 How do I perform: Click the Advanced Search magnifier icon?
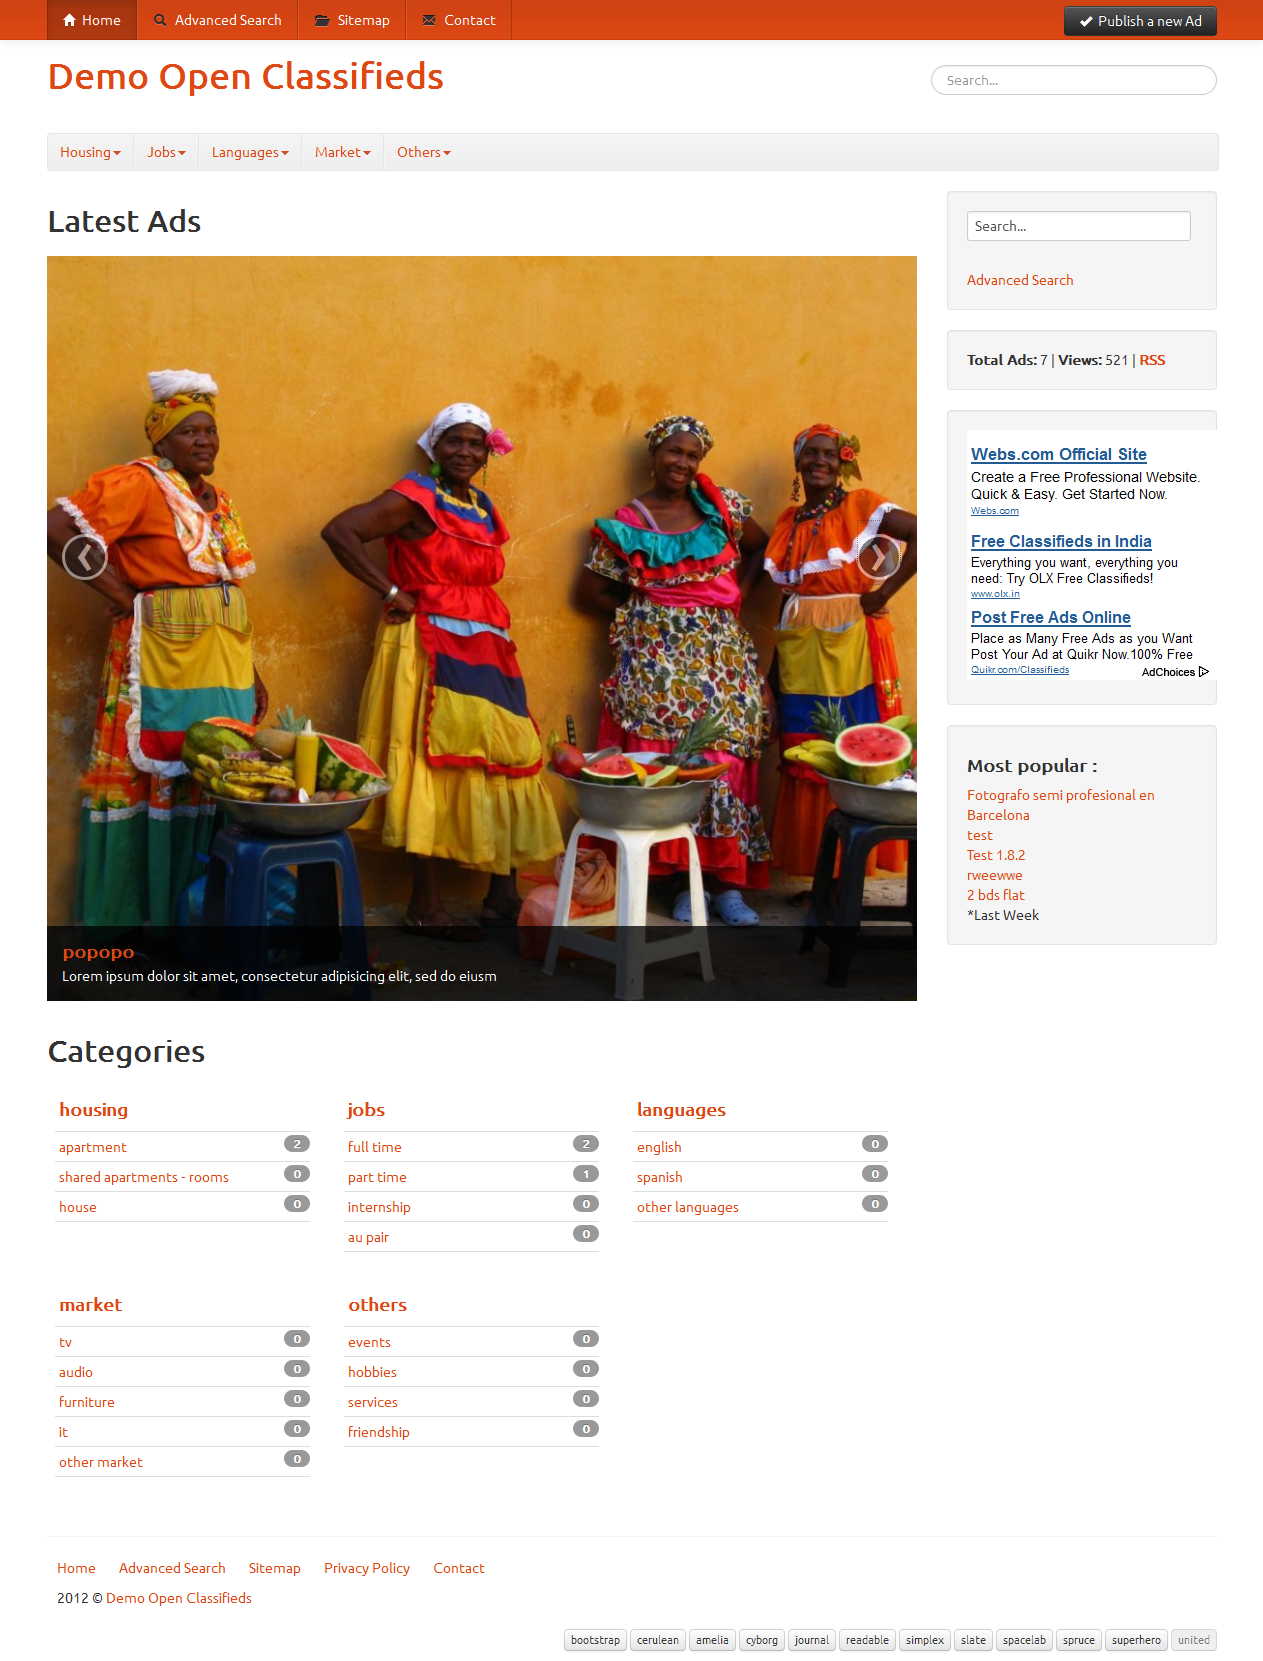160,20
